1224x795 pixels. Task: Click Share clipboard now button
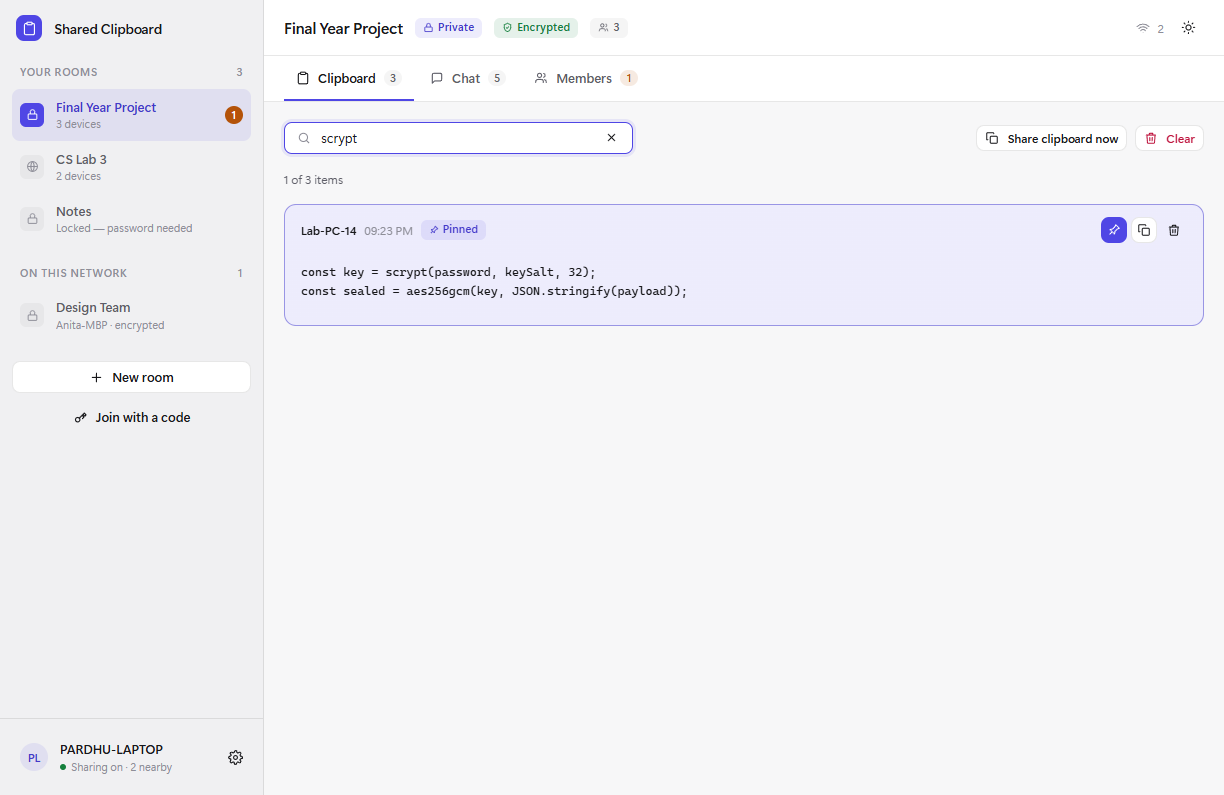[x=1051, y=138]
